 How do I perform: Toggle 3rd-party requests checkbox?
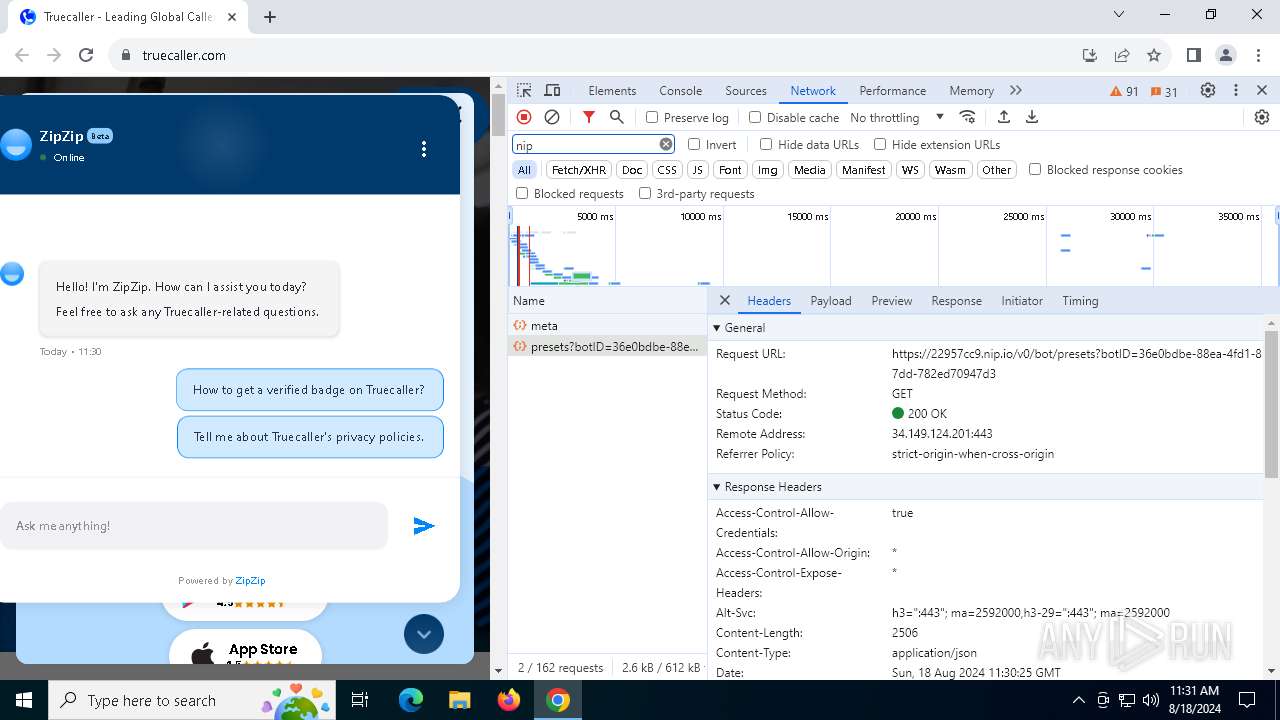pyautogui.click(x=645, y=193)
